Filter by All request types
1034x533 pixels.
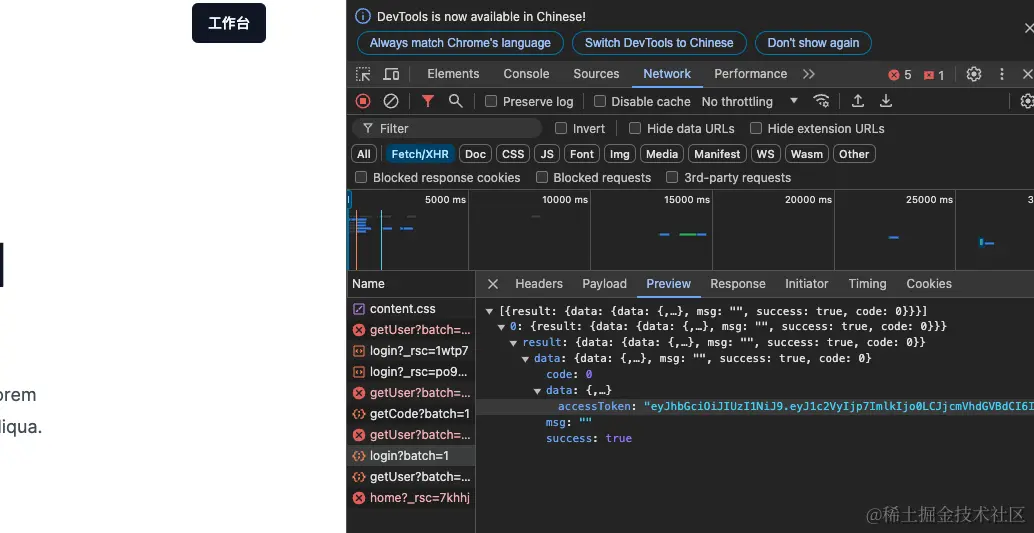[363, 154]
